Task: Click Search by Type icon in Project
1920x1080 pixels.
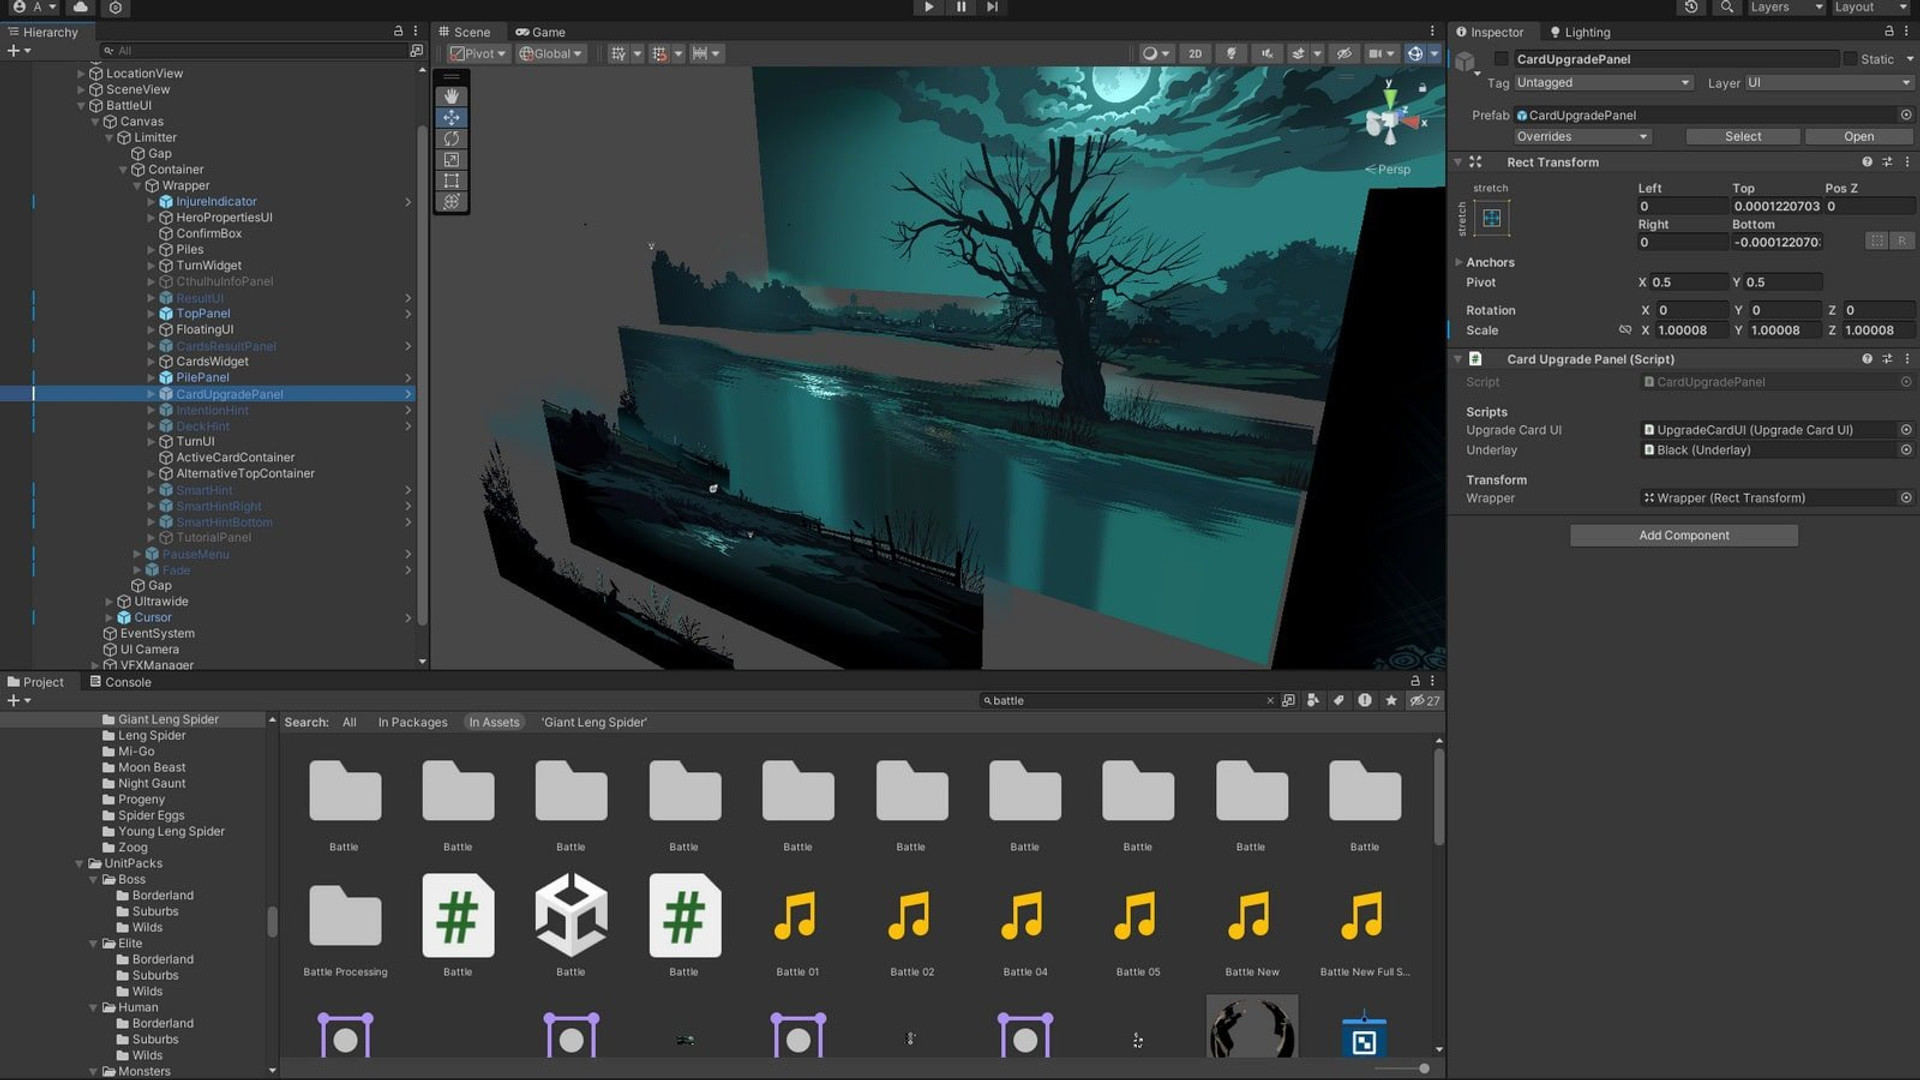Action: [x=1313, y=701]
